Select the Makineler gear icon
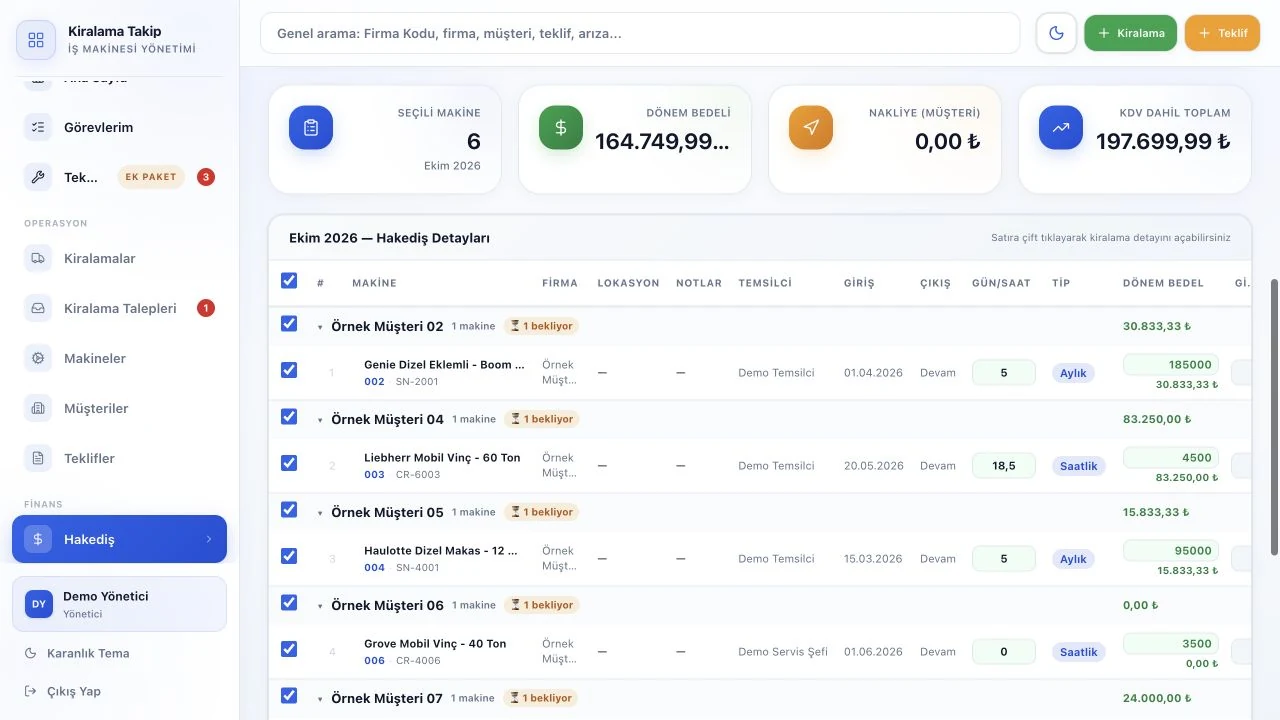Viewport: 1280px width, 720px height. click(x=38, y=358)
